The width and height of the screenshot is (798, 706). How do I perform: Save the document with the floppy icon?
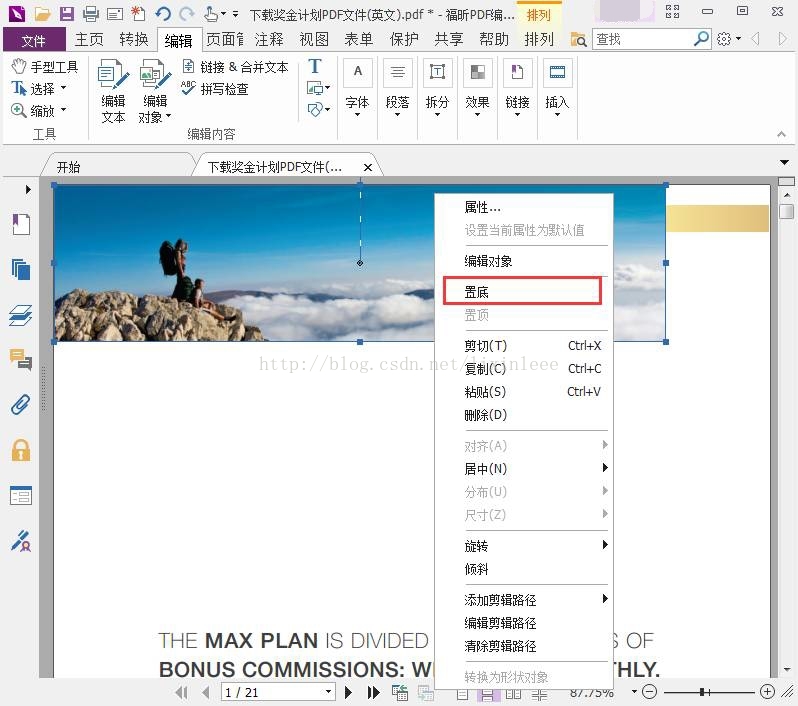pyautogui.click(x=67, y=13)
